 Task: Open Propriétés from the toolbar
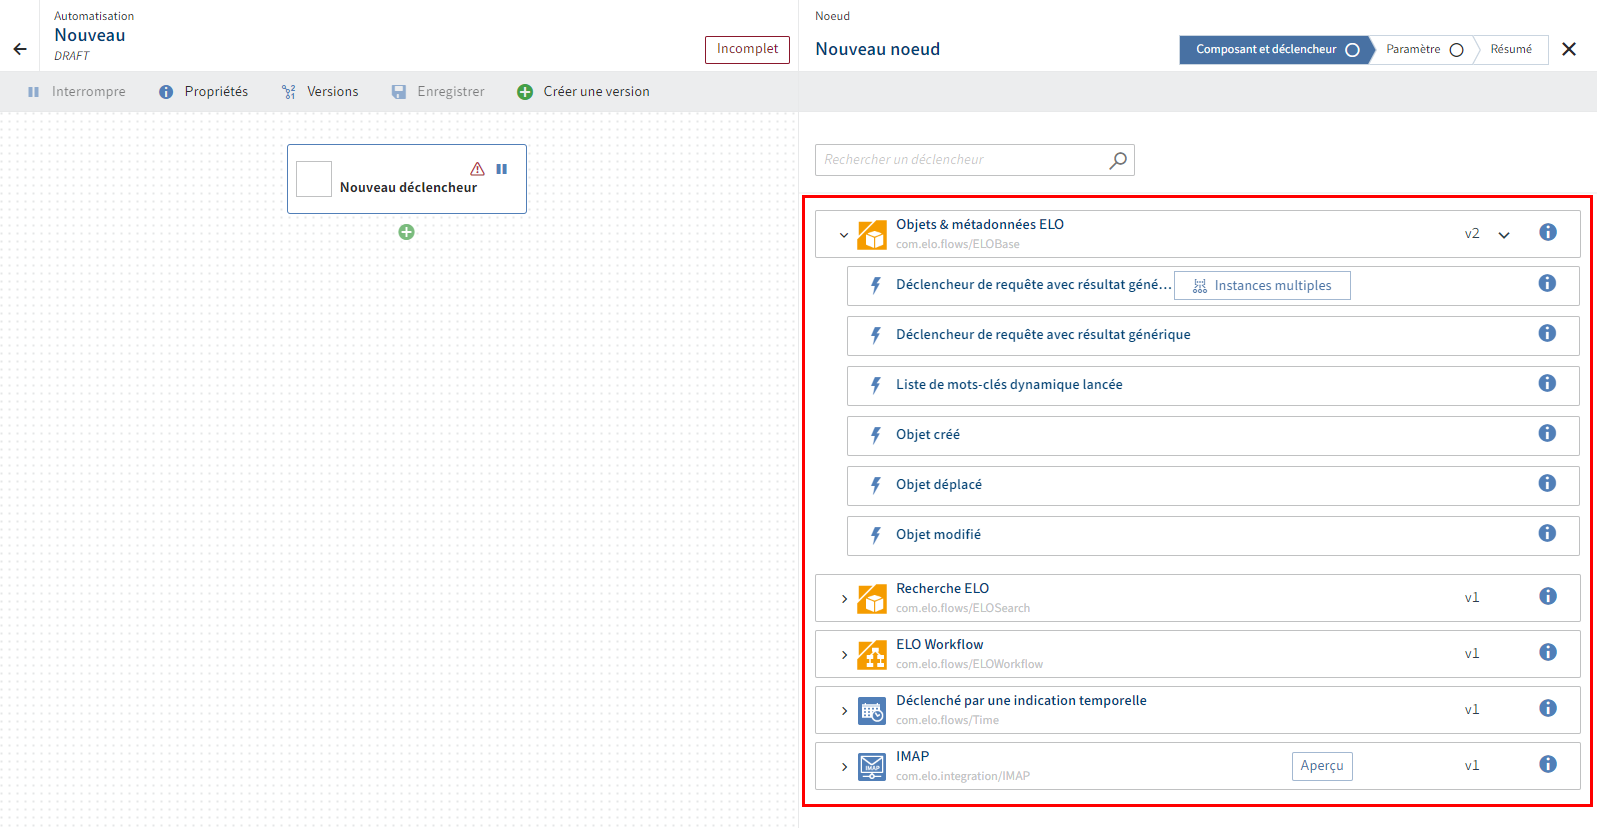point(203,92)
